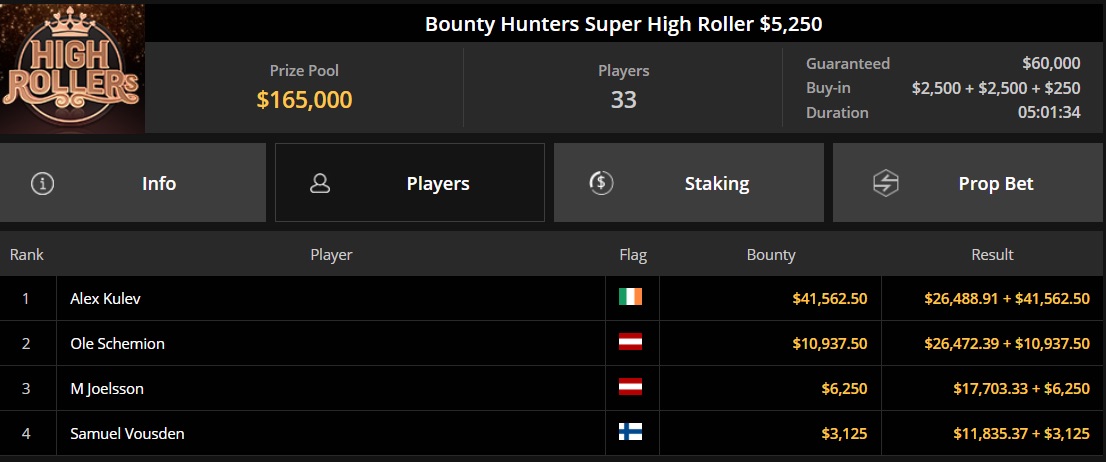Click M Joelsson's flag icon
Viewport: 1106px width, 462px height.
click(630, 387)
